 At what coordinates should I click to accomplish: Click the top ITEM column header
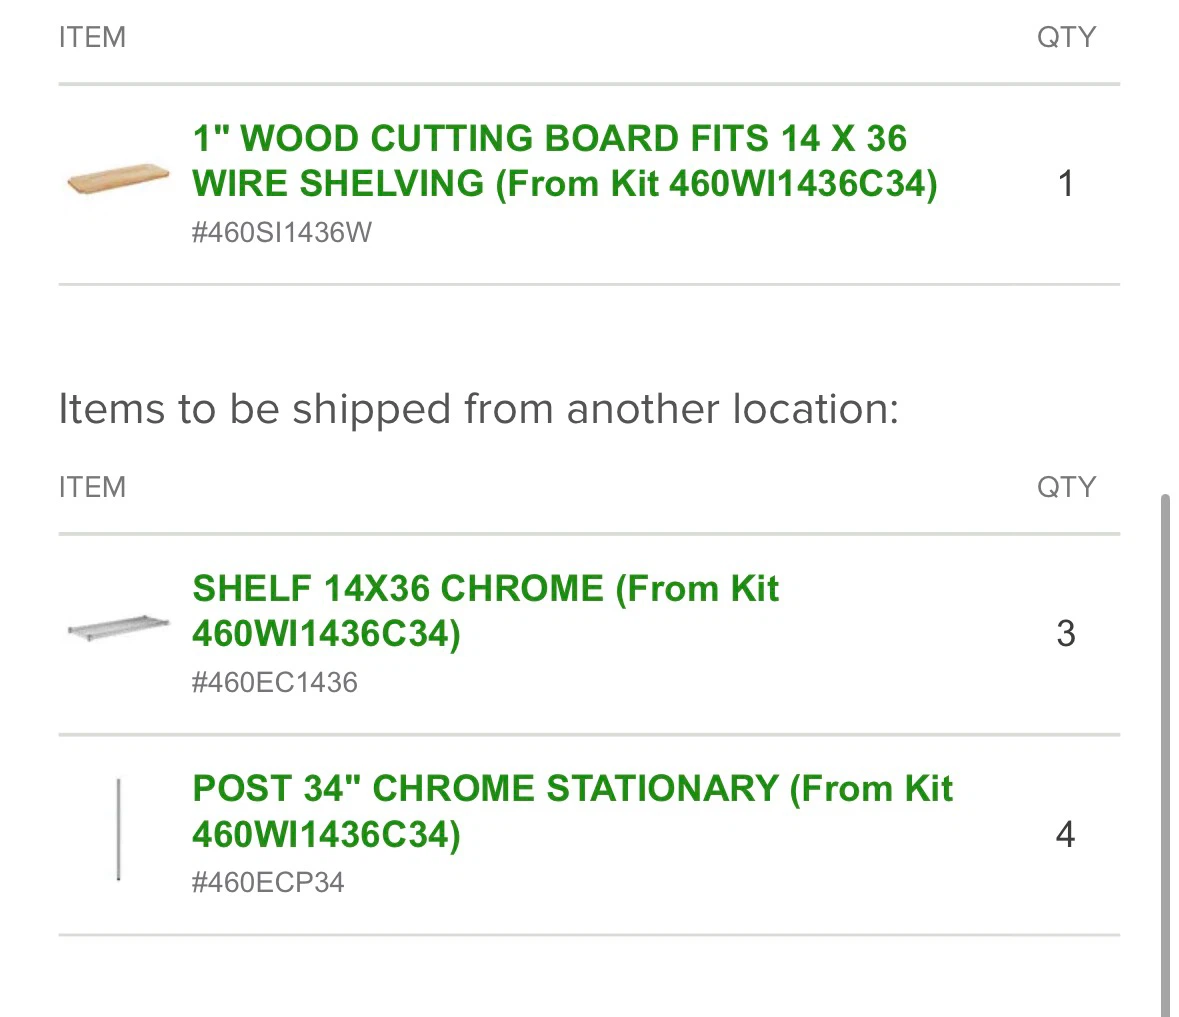(x=92, y=37)
